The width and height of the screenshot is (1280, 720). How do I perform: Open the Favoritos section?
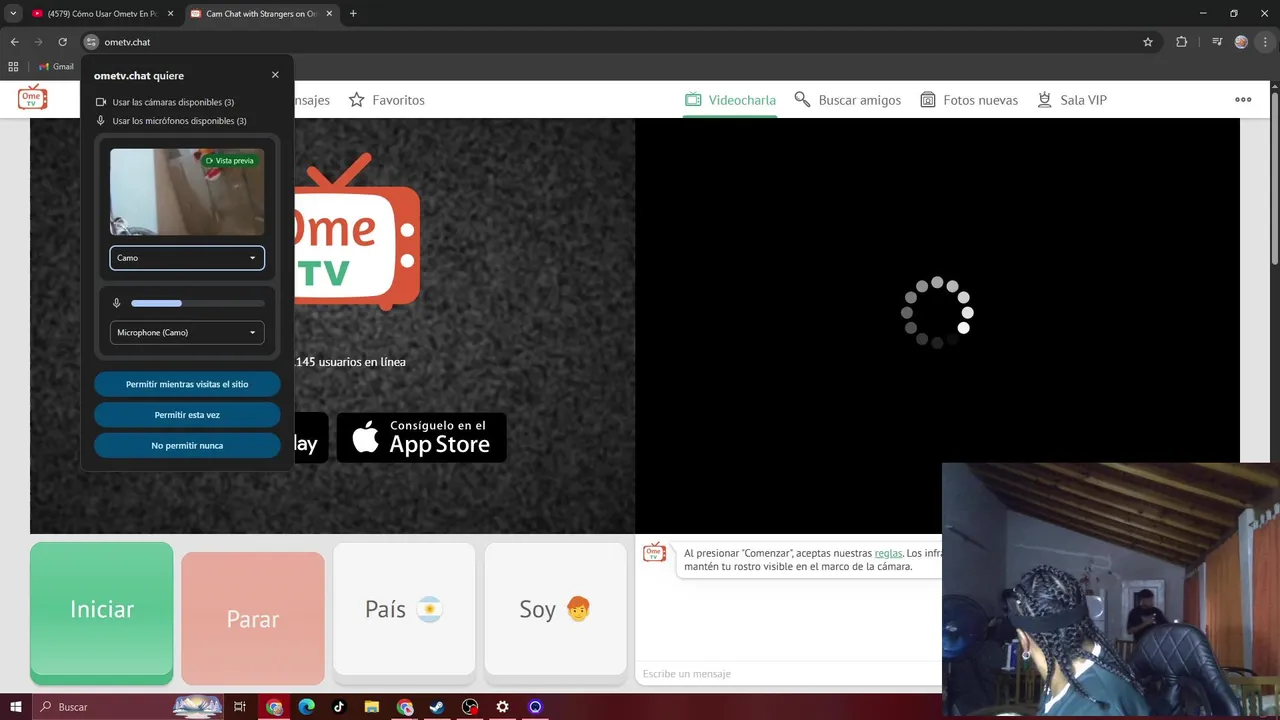click(386, 100)
